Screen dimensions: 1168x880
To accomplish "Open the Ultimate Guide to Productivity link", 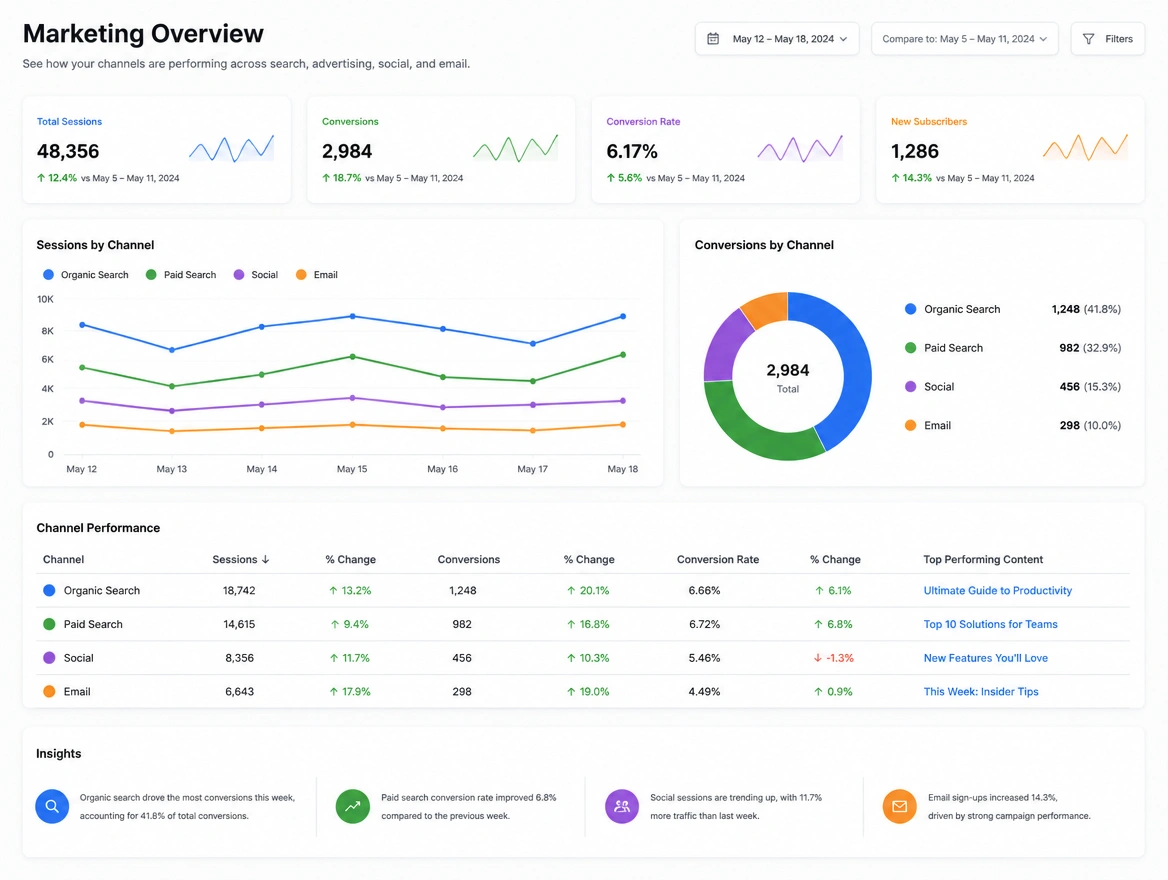I will [997, 591].
